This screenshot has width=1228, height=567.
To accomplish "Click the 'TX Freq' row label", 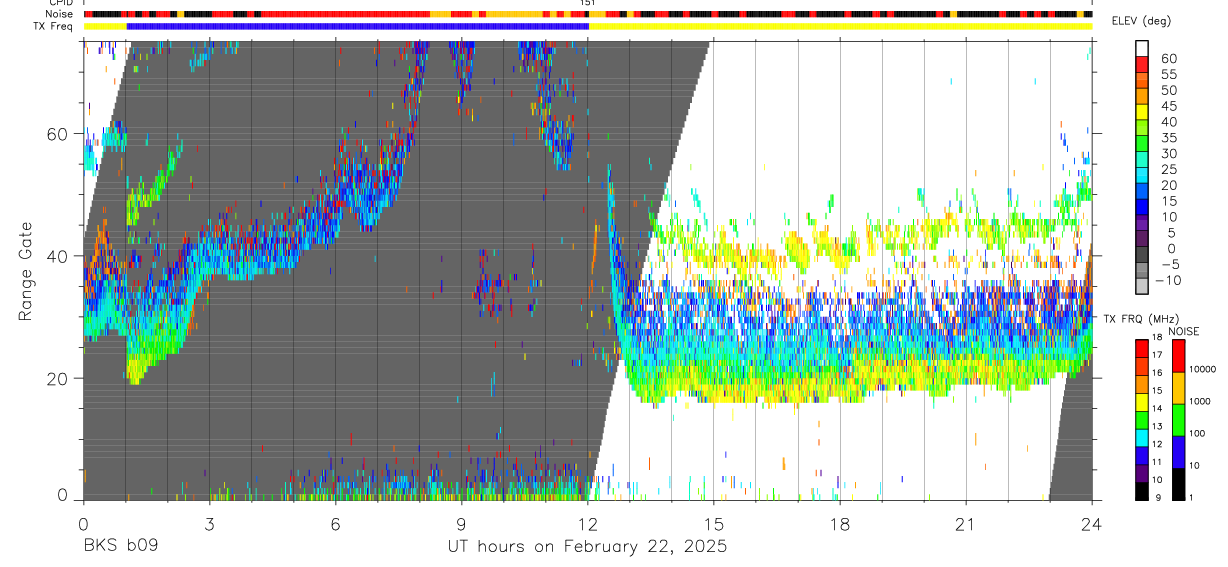I will tap(54, 26).
